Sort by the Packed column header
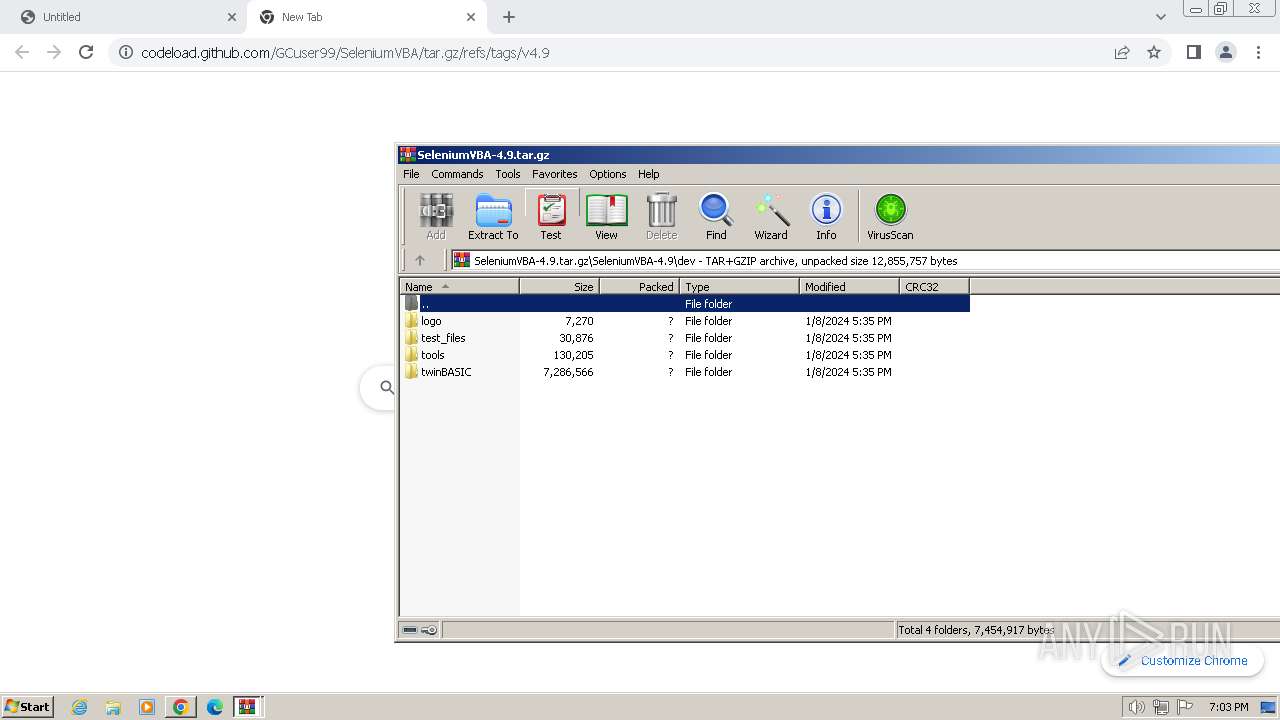This screenshot has width=1280, height=720. click(639, 286)
